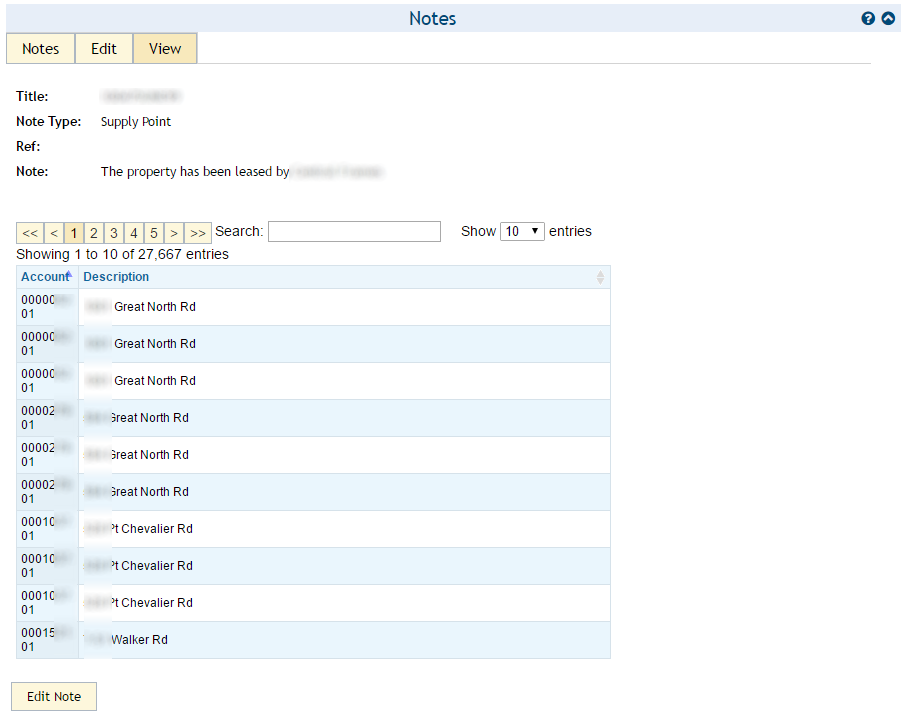Click the help question mark icon
Viewport: 906px width, 723px height.
868,19
